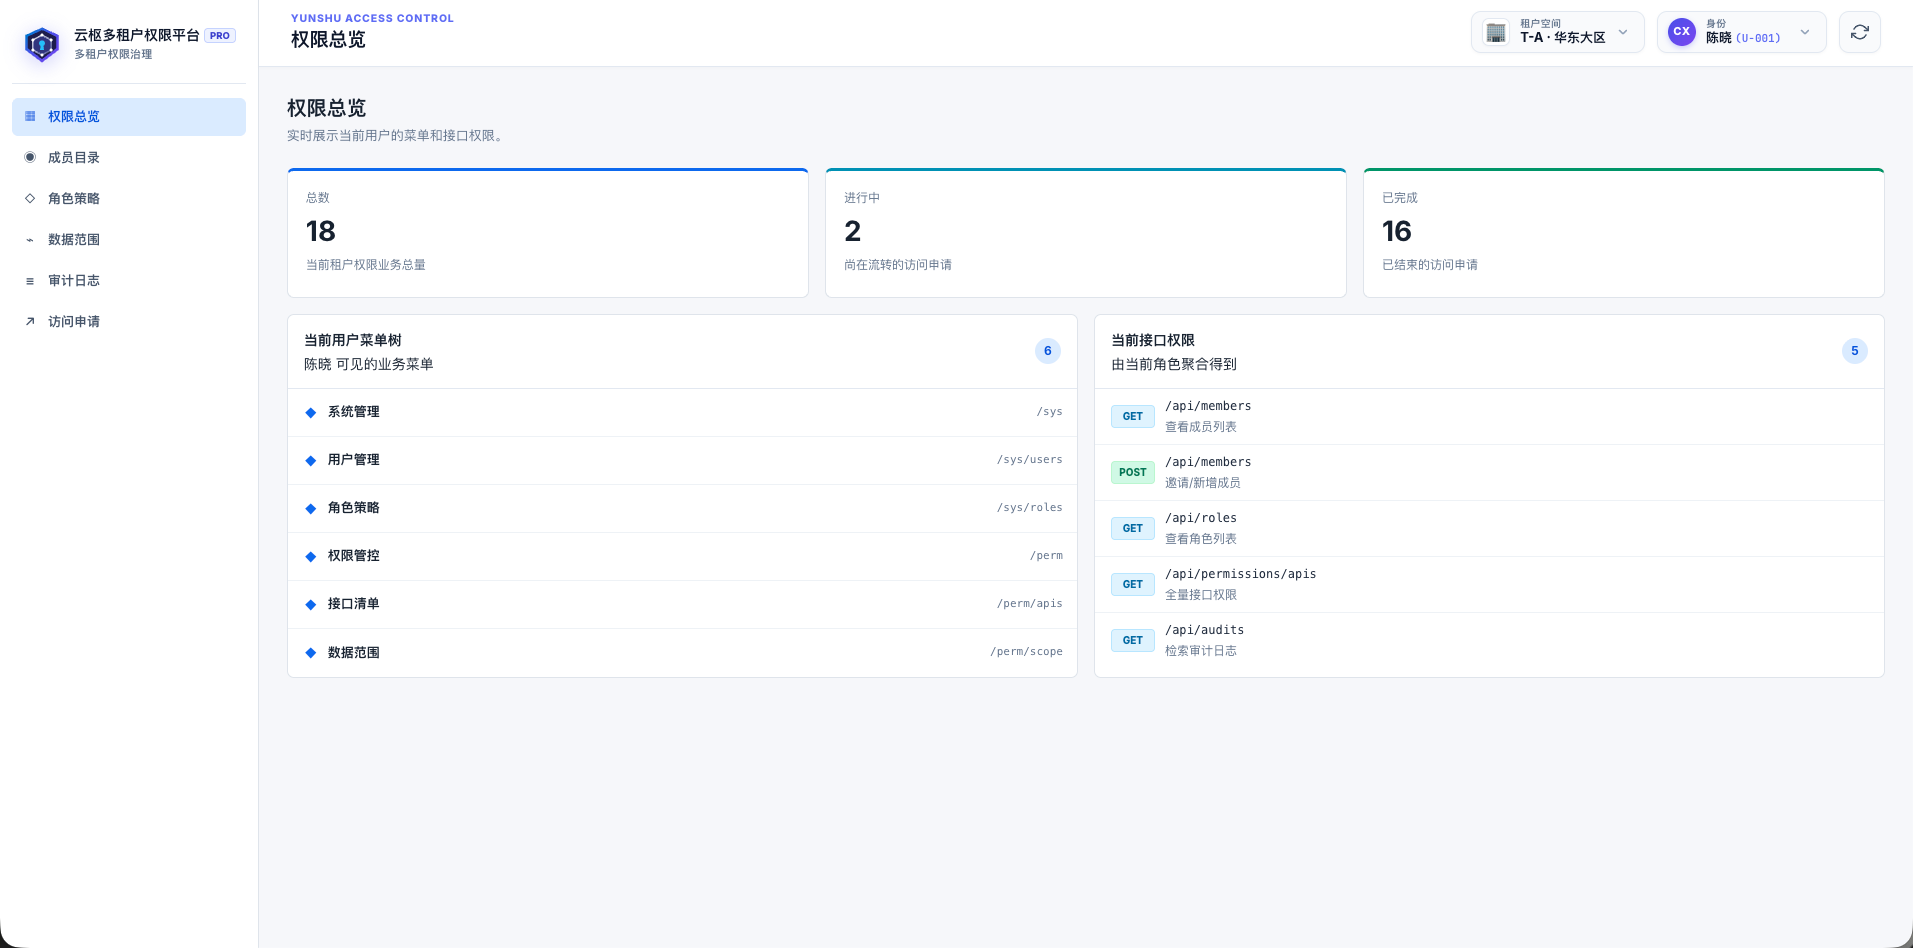Click the POST badge for /api/members

(1133, 472)
